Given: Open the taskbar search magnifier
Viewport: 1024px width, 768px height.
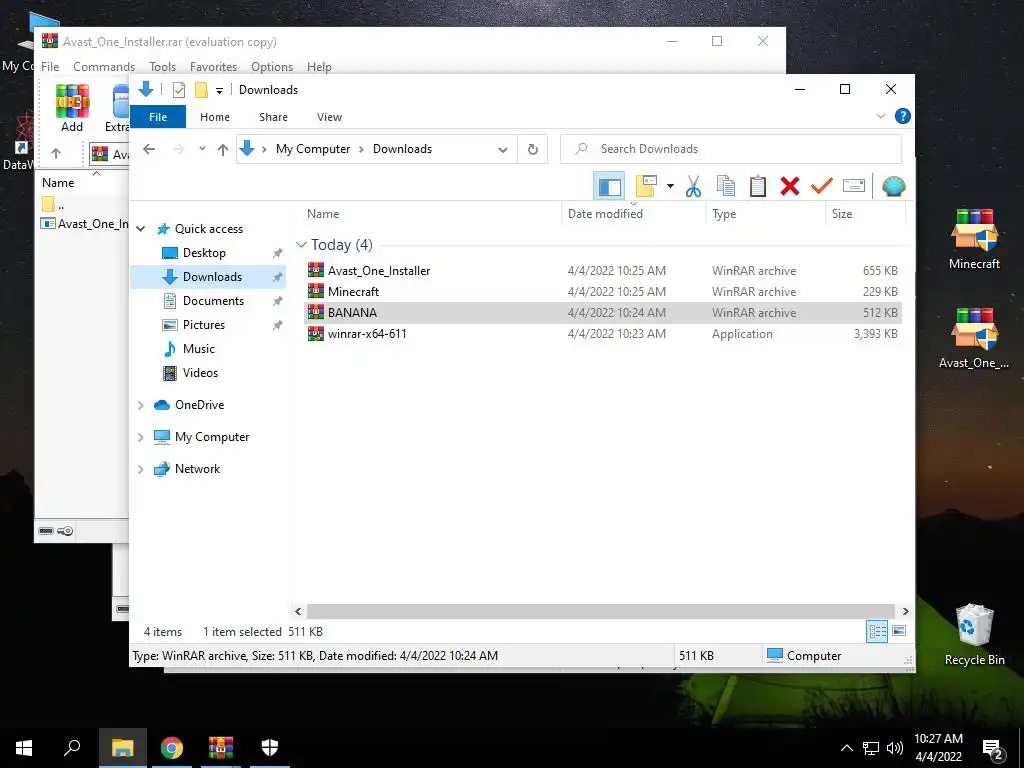Looking at the screenshot, I should tap(72, 748).
